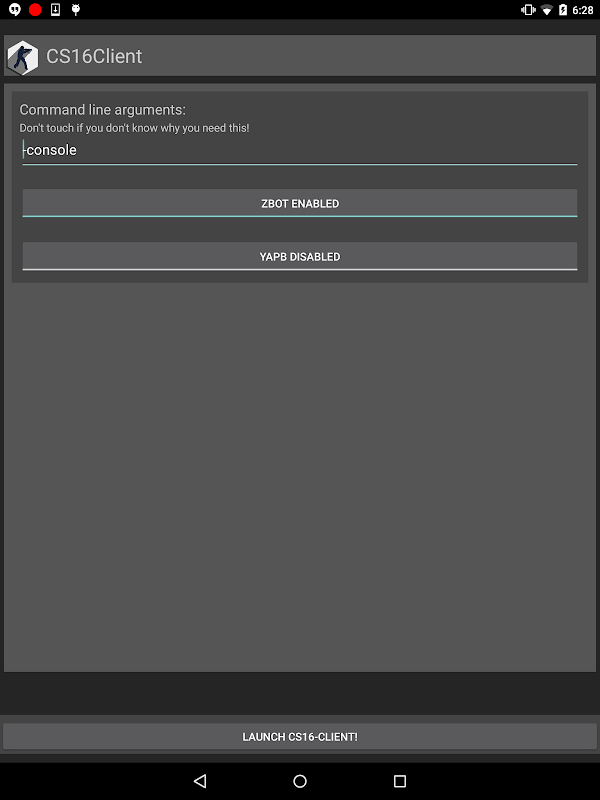Tap the Android debug notification icon
The image size is (600, 800).
coord(76,10)
